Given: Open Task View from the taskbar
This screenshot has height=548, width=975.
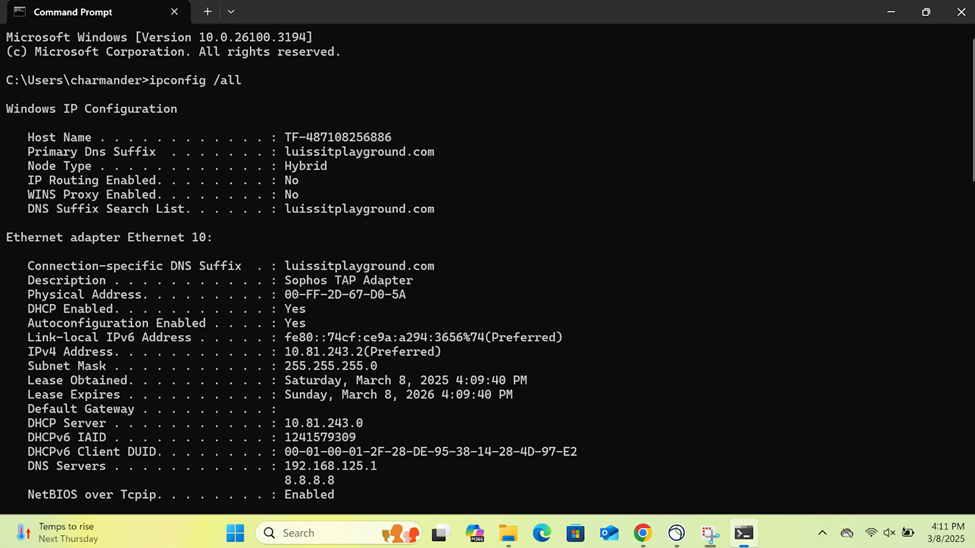Looking at the screenshot, I should pos(440,533).
